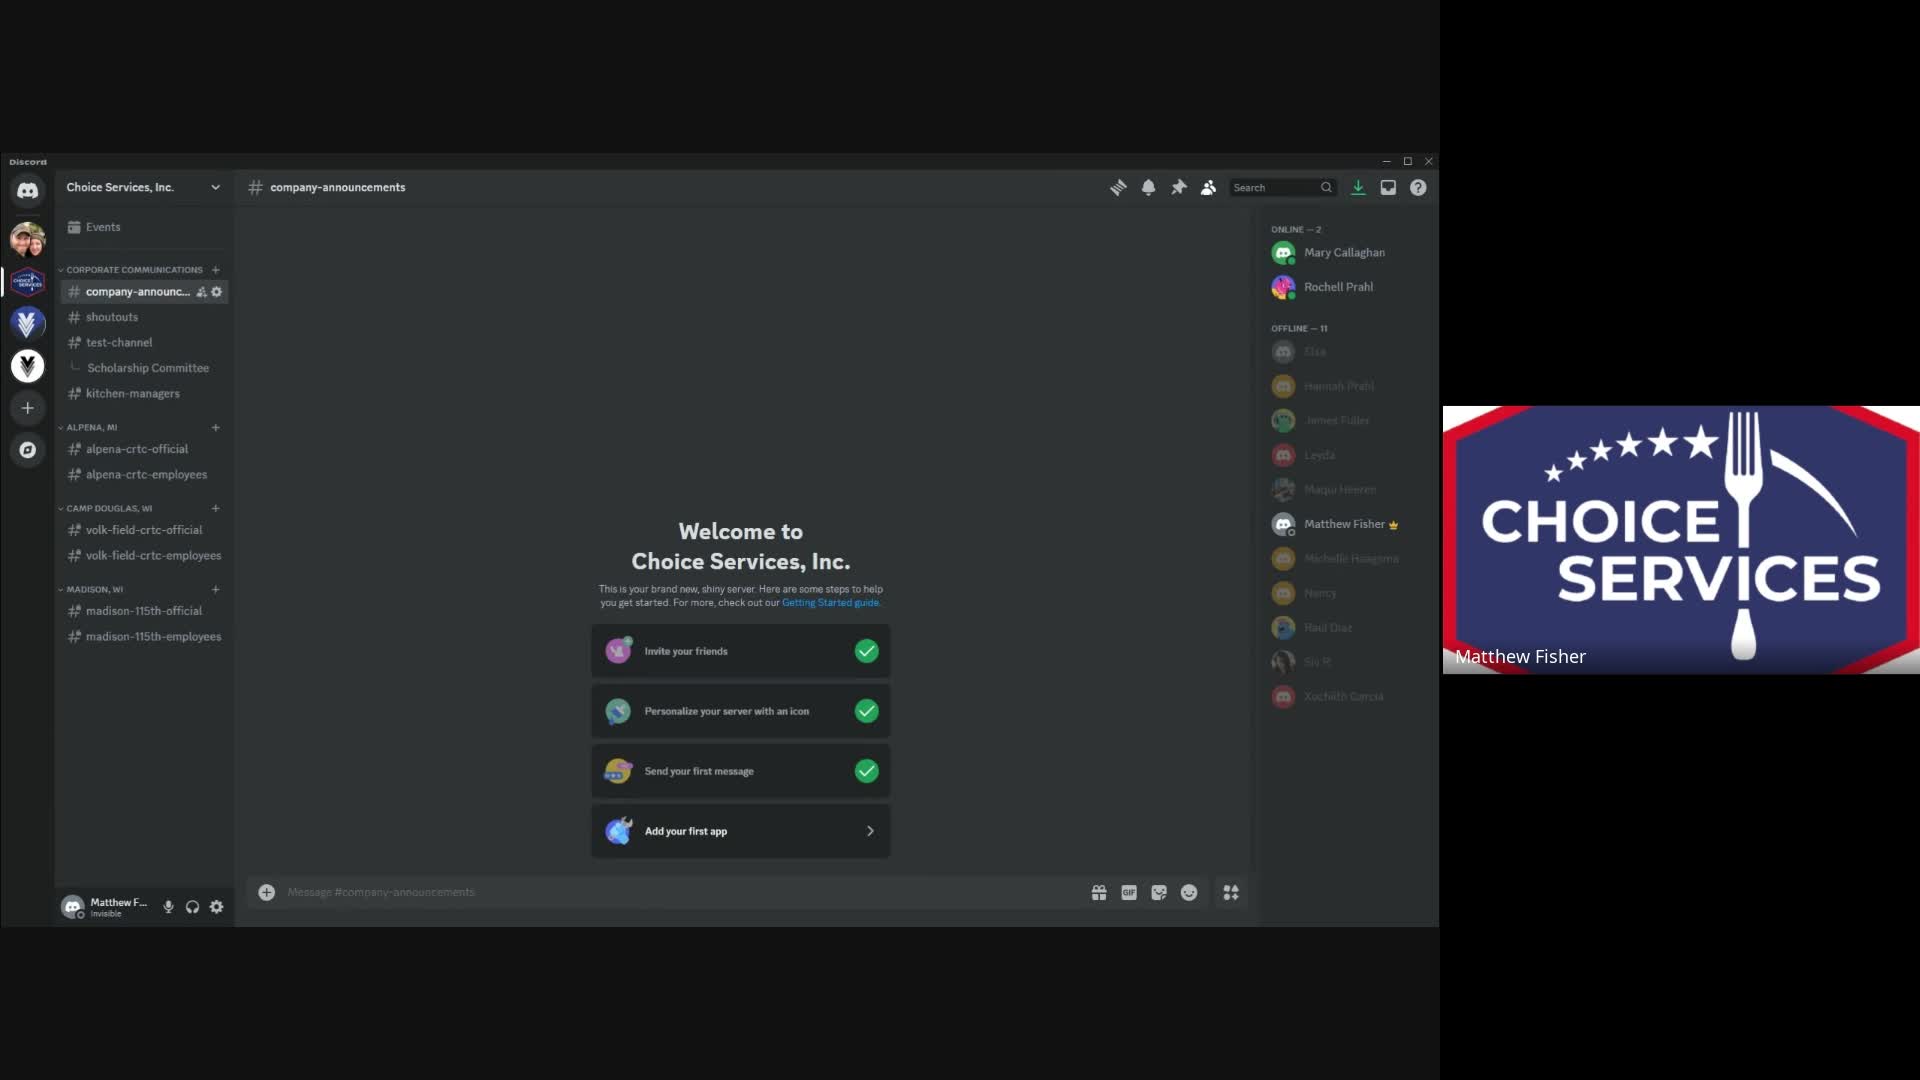Create channel in Madison, WI category
1920x1080 pixels.
(215, 589)
